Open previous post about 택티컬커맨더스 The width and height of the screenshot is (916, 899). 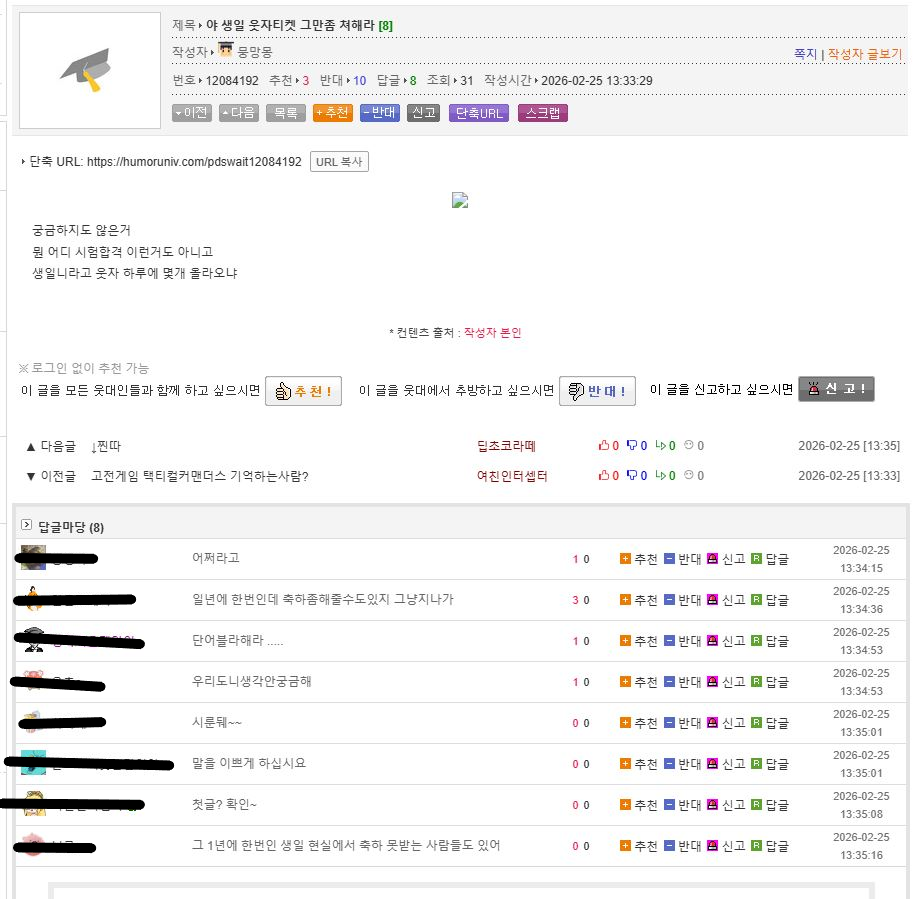199,476
